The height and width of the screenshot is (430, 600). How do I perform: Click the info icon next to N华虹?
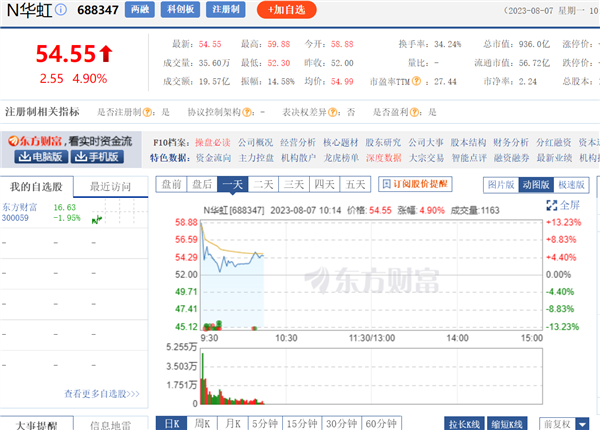click(x=61, y=10)
